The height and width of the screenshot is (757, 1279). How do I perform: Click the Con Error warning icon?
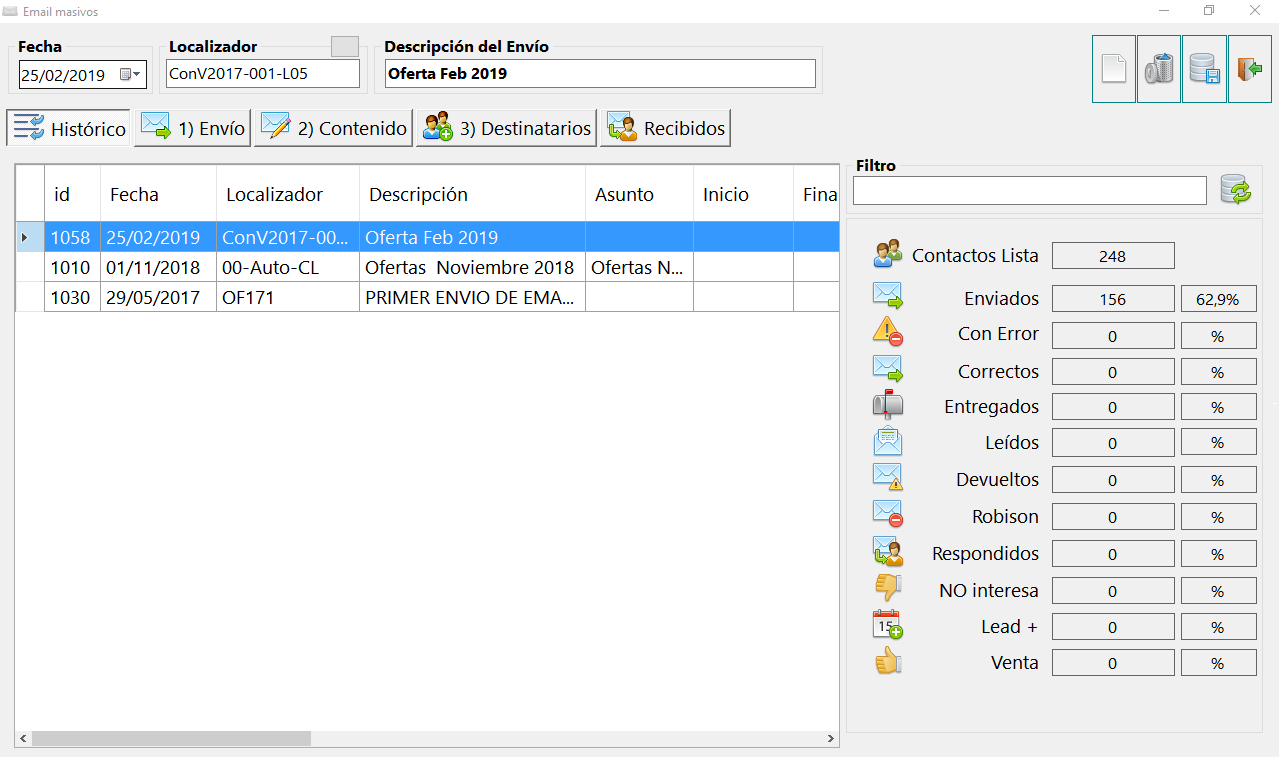coord(888,330)
